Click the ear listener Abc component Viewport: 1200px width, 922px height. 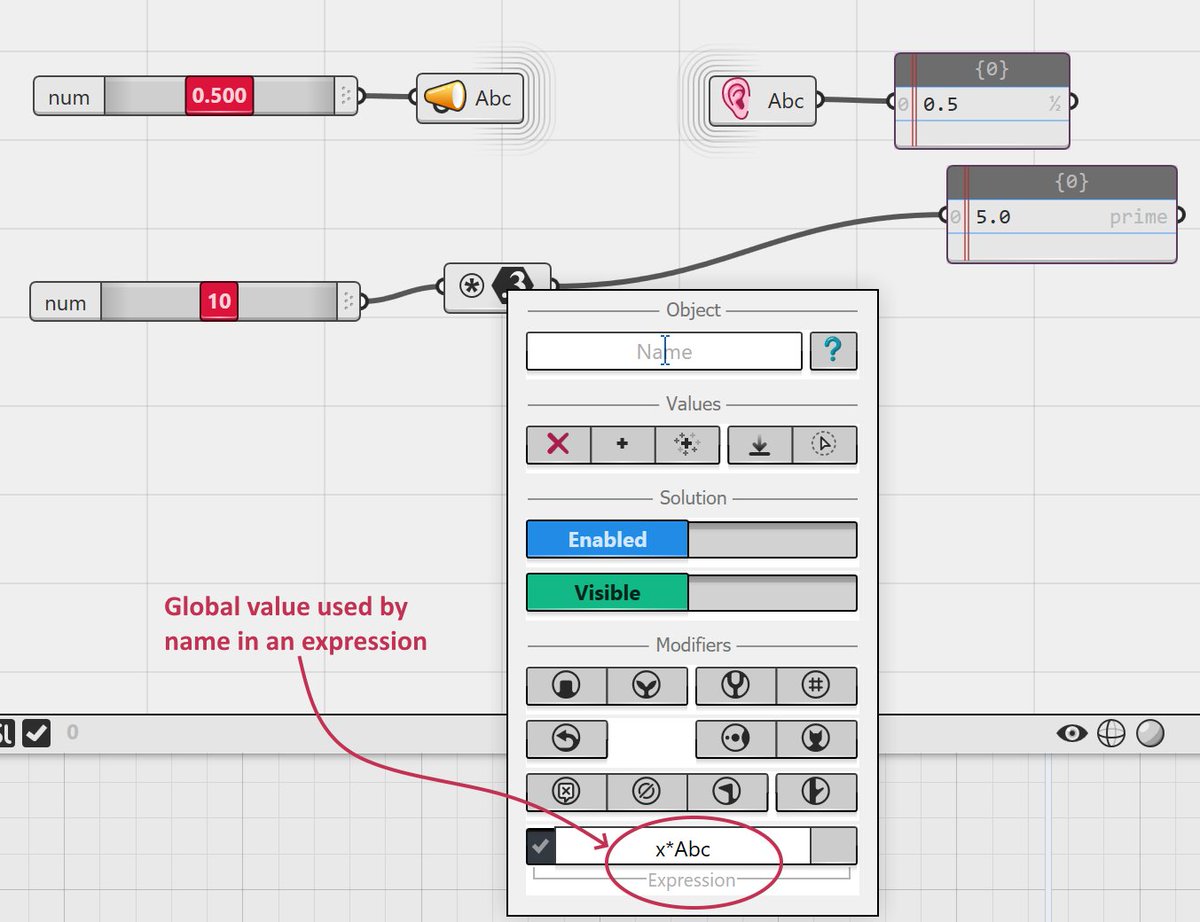click(762, 100)
